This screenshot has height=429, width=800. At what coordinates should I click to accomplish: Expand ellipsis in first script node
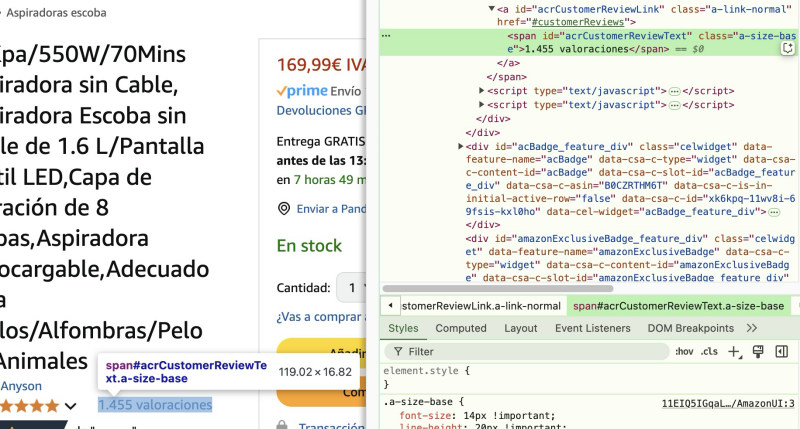tap(674, 91)
